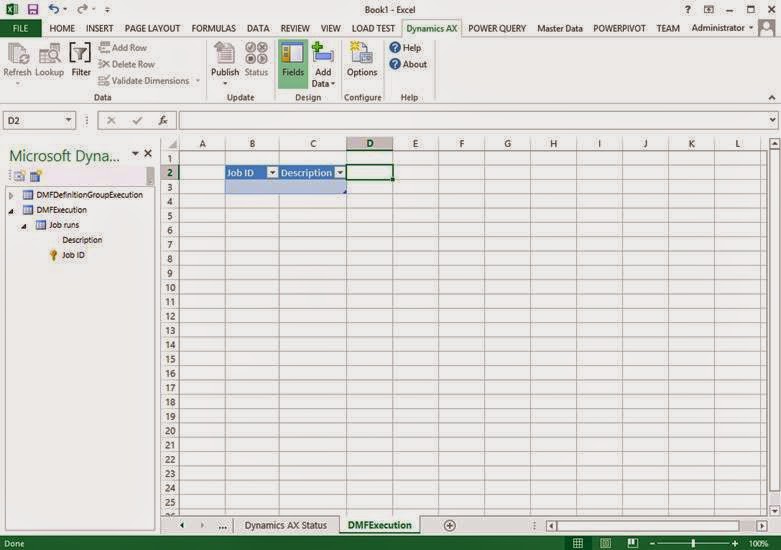Screen dimensions: 781x550
Task: Switch to the FORMULAS ribbon tab
Action: [x=213, y=28]
